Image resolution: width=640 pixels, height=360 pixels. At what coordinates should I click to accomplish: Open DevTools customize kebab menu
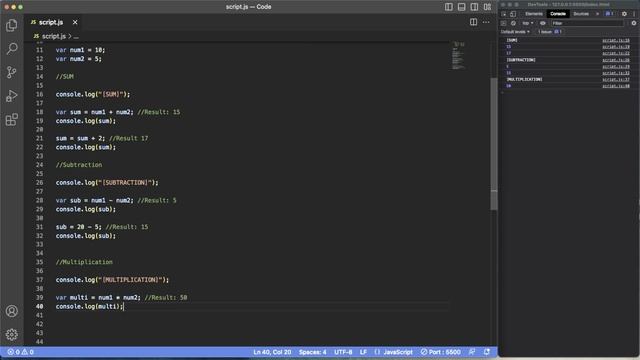634,14
